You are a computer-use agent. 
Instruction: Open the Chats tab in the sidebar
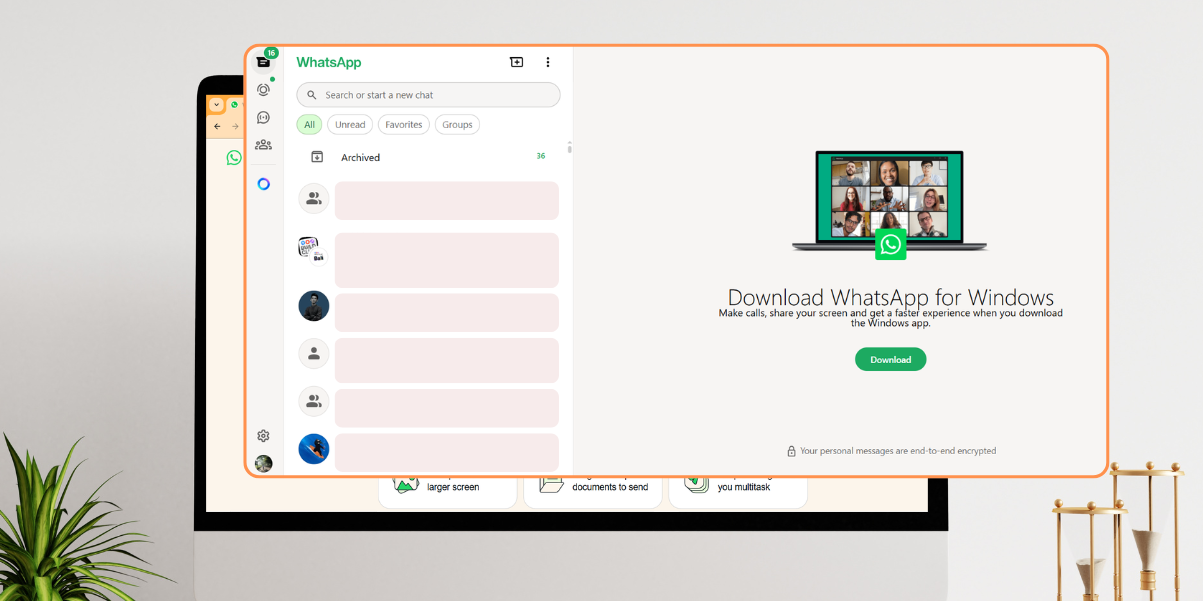click(263, 61)
